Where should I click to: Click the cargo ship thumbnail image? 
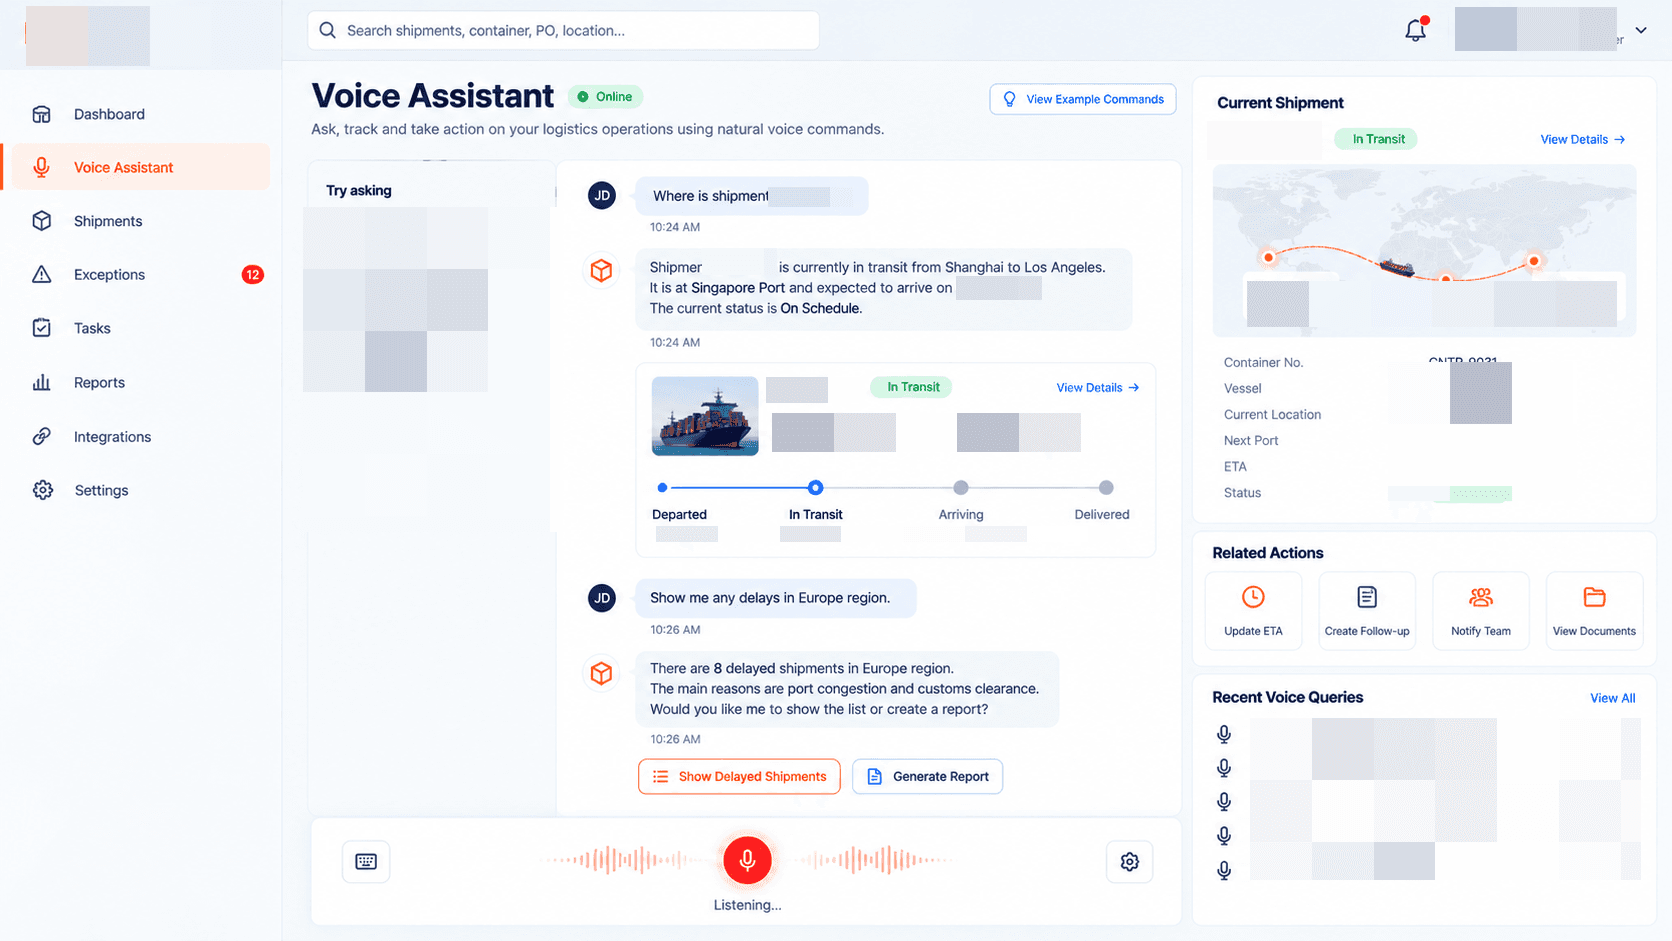coord(705,416)
